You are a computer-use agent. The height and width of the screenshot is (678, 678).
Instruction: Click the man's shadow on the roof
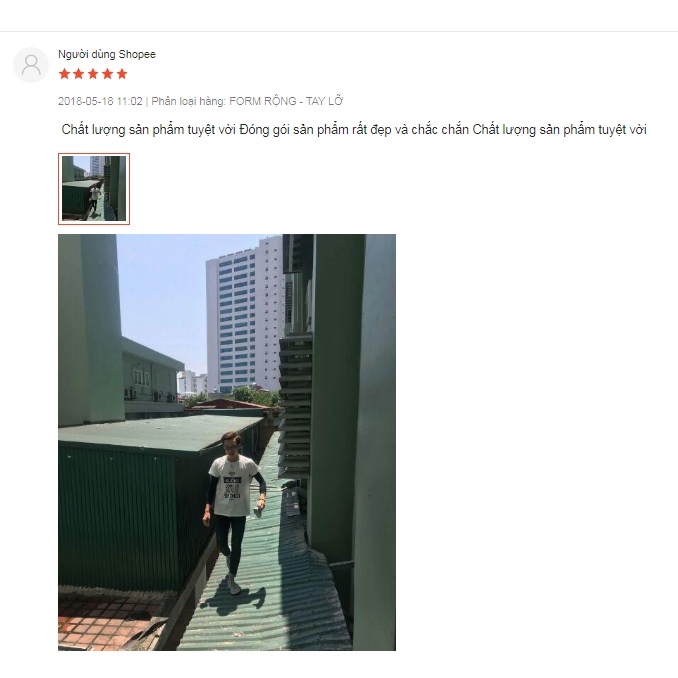(233, 602)
